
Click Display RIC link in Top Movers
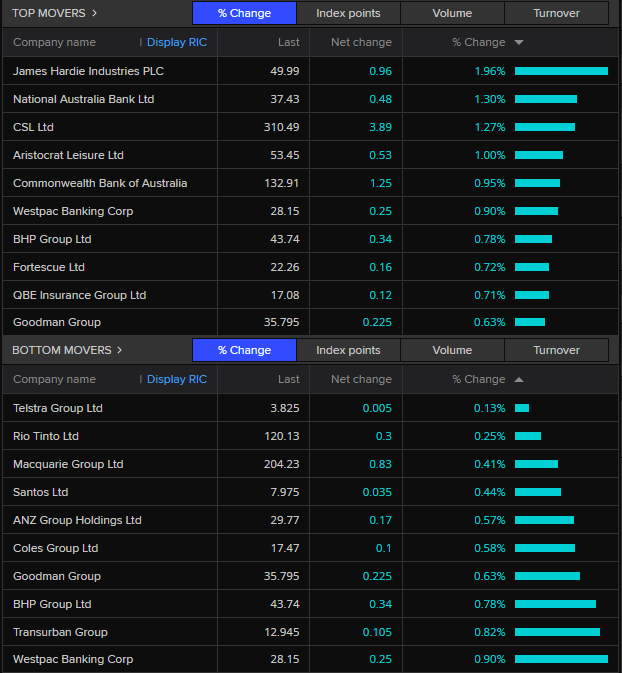(177, 42)
